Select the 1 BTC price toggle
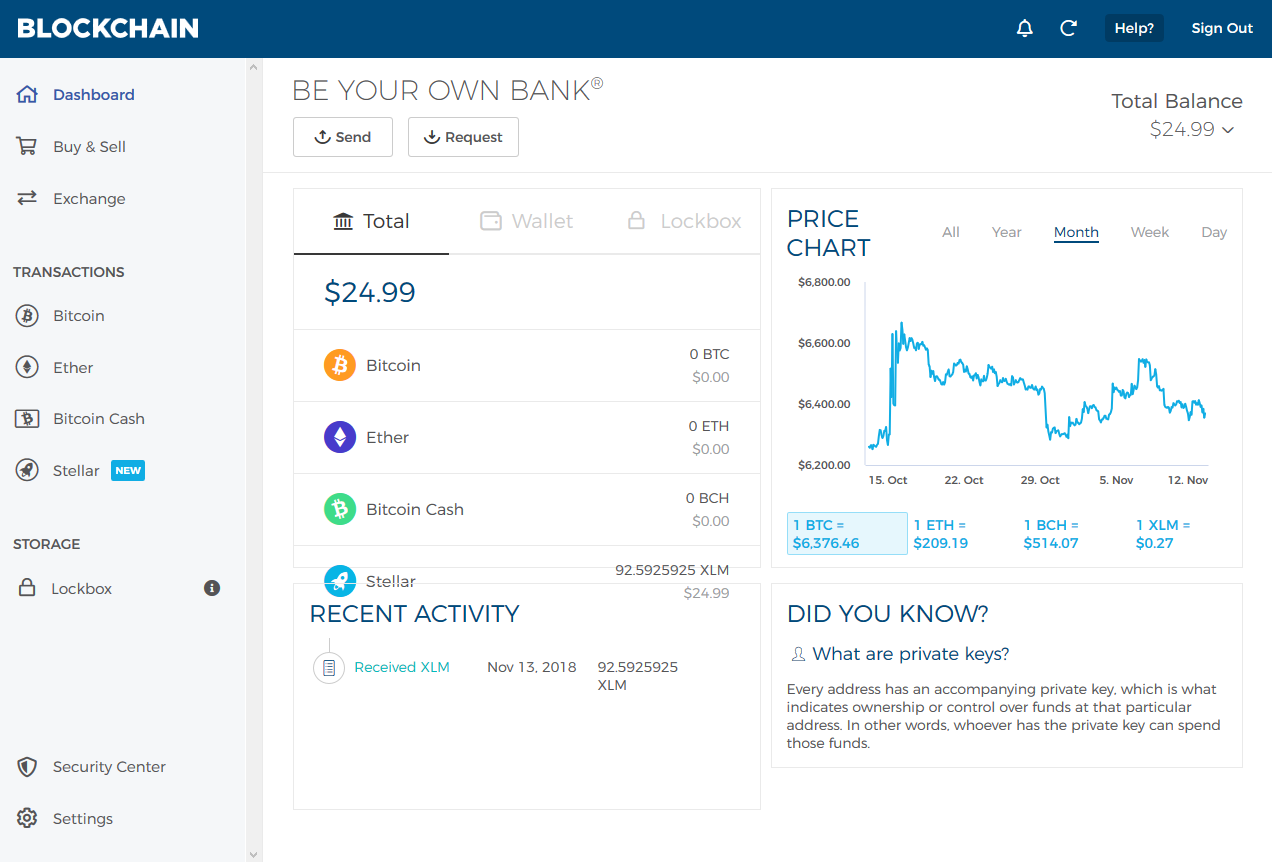The width and height of the screenshot is (1272, 862). point(847,534)
